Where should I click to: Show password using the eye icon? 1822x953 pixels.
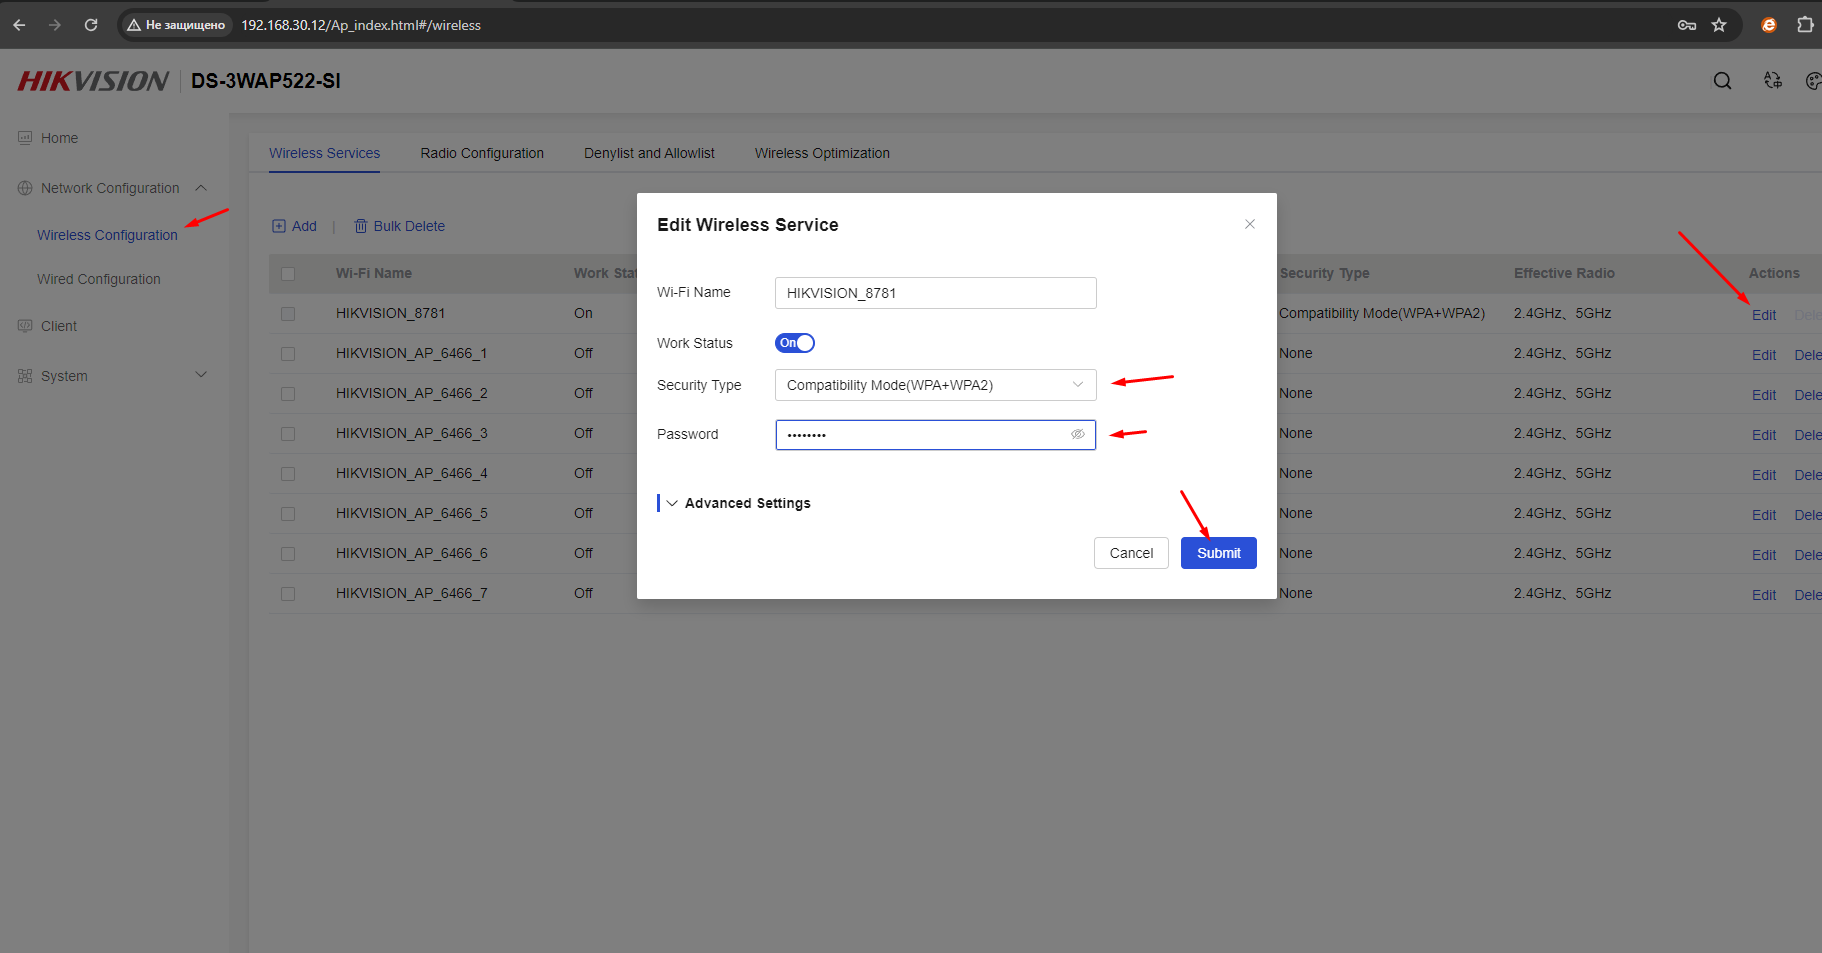point(1077,434)
